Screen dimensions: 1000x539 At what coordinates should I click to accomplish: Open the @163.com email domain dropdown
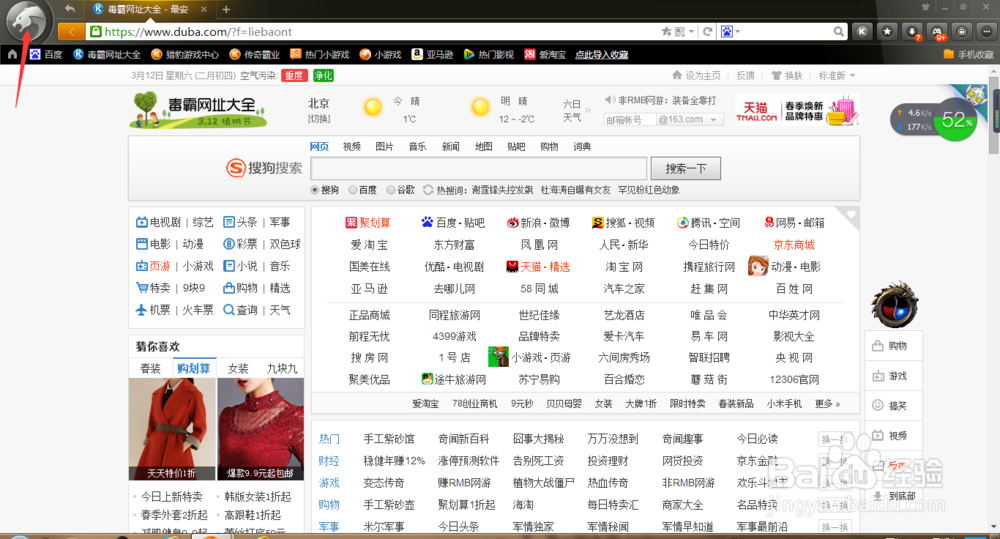click(688, 119)
